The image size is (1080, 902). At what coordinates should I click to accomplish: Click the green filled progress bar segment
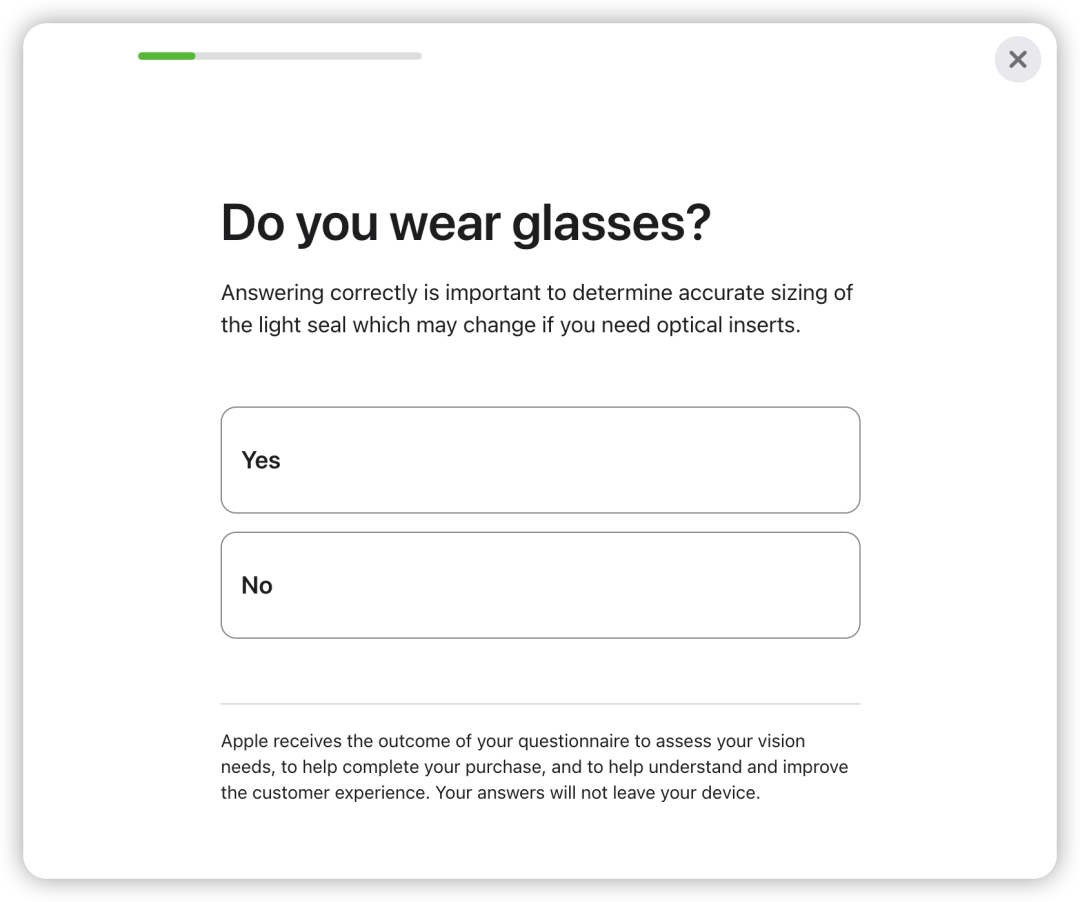point(167,56)
